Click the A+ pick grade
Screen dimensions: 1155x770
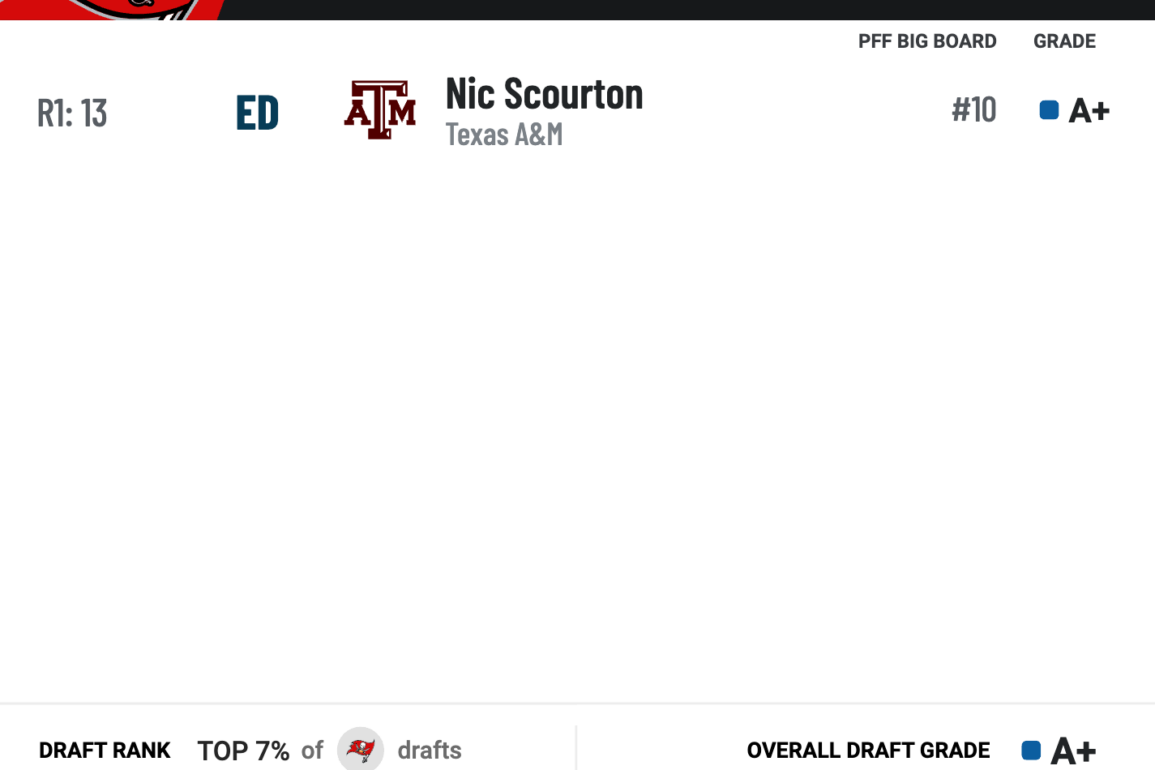coord(1089,111)
